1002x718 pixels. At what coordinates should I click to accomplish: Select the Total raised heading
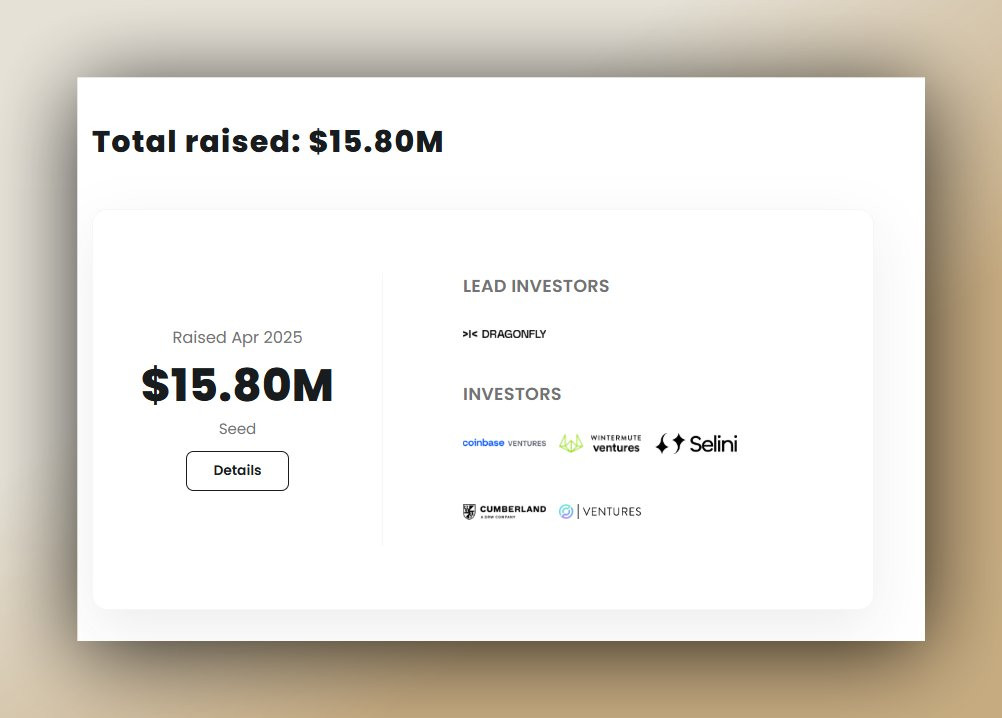[268, 142]
